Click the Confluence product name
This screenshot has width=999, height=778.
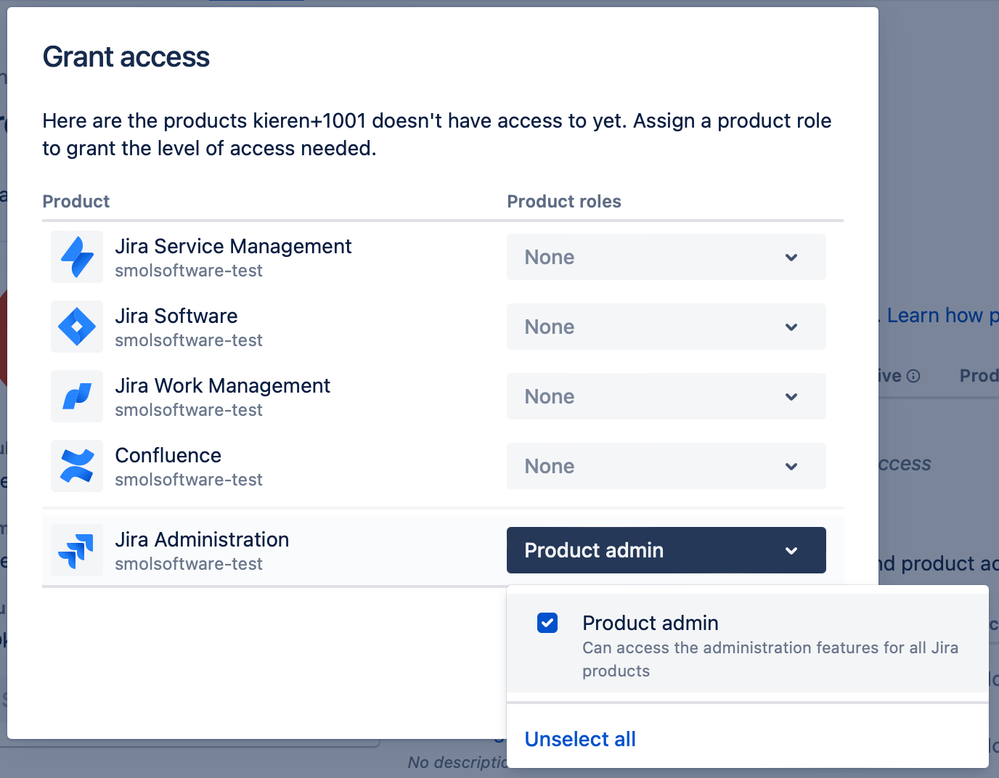[x=168, y=455]
